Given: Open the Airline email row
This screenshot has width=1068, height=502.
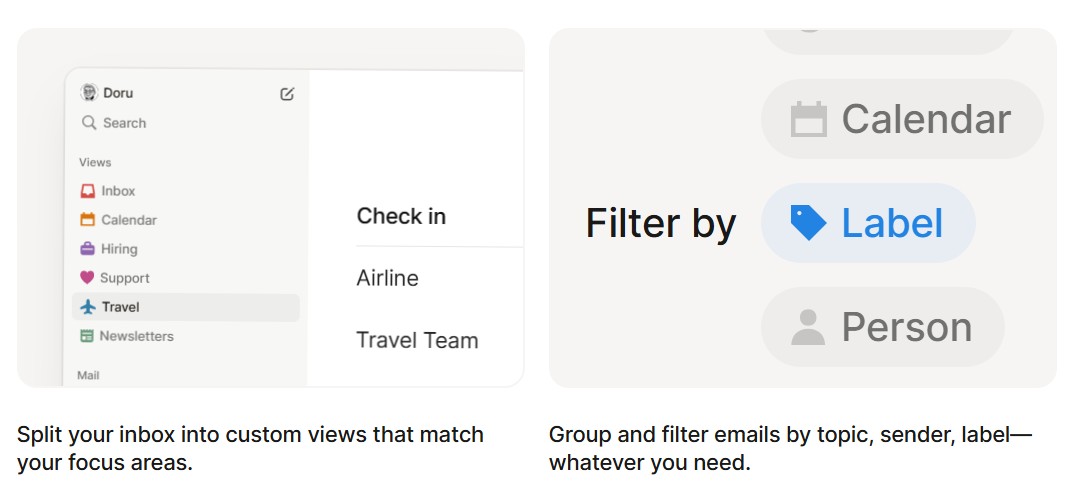Looking at the screenshot, I should click(x=388, y=278).
